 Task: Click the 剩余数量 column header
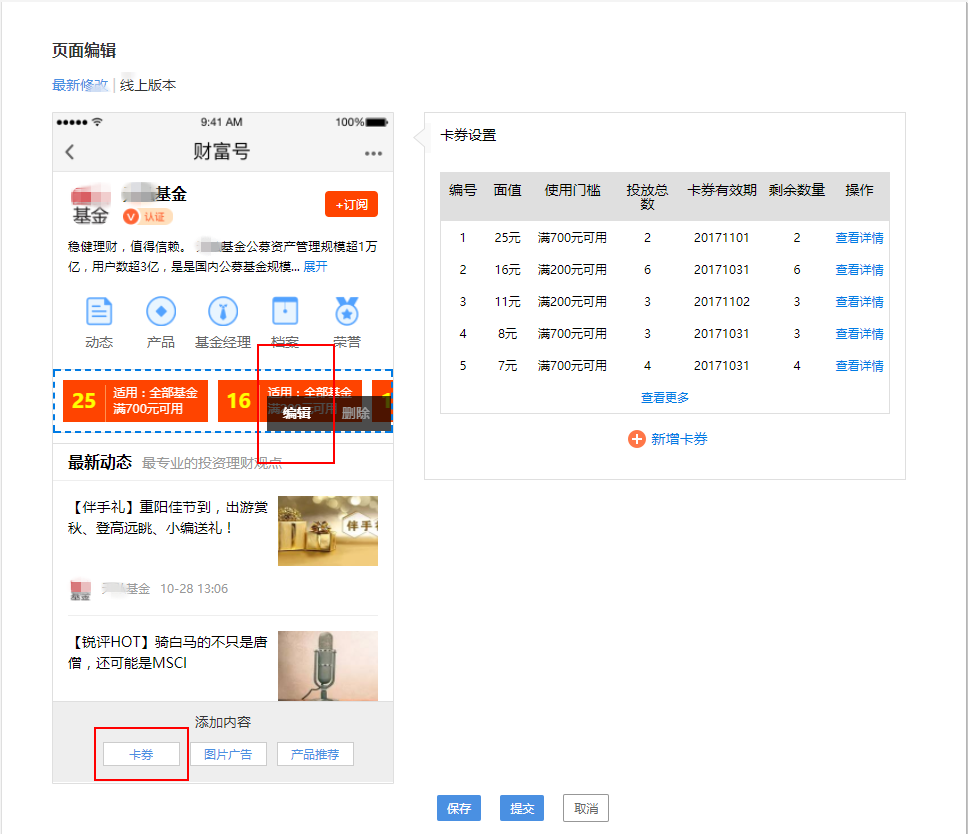pyautogui.click(x=797, y=190)
